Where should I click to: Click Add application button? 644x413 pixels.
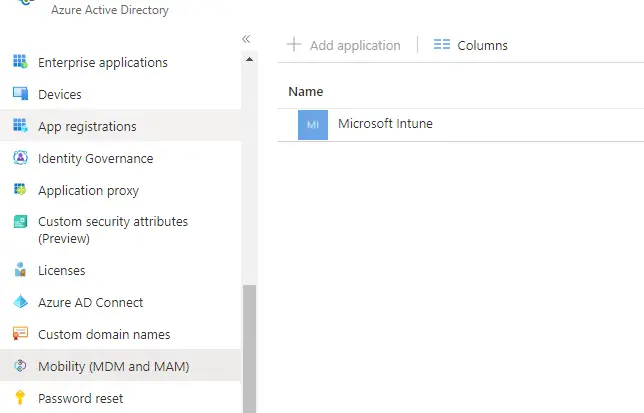click(343, 45)
